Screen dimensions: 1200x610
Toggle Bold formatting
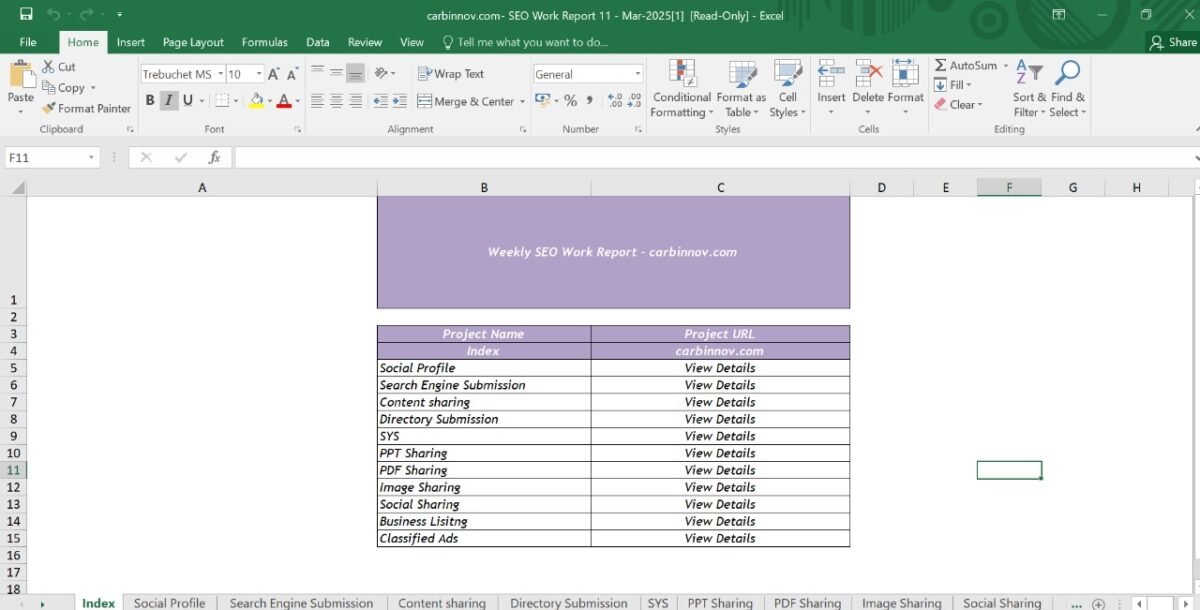[150, 101]
